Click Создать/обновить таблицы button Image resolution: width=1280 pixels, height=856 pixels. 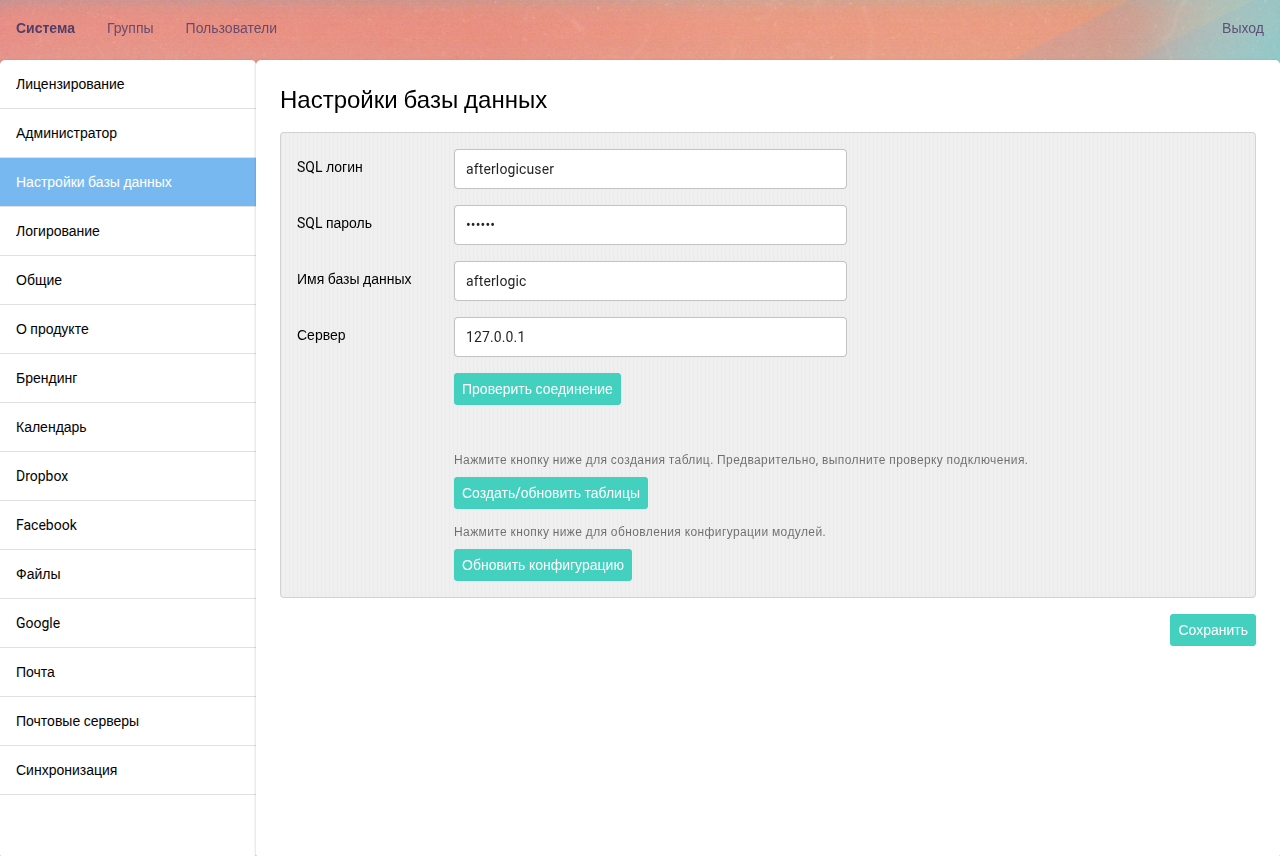click(550, 493)
